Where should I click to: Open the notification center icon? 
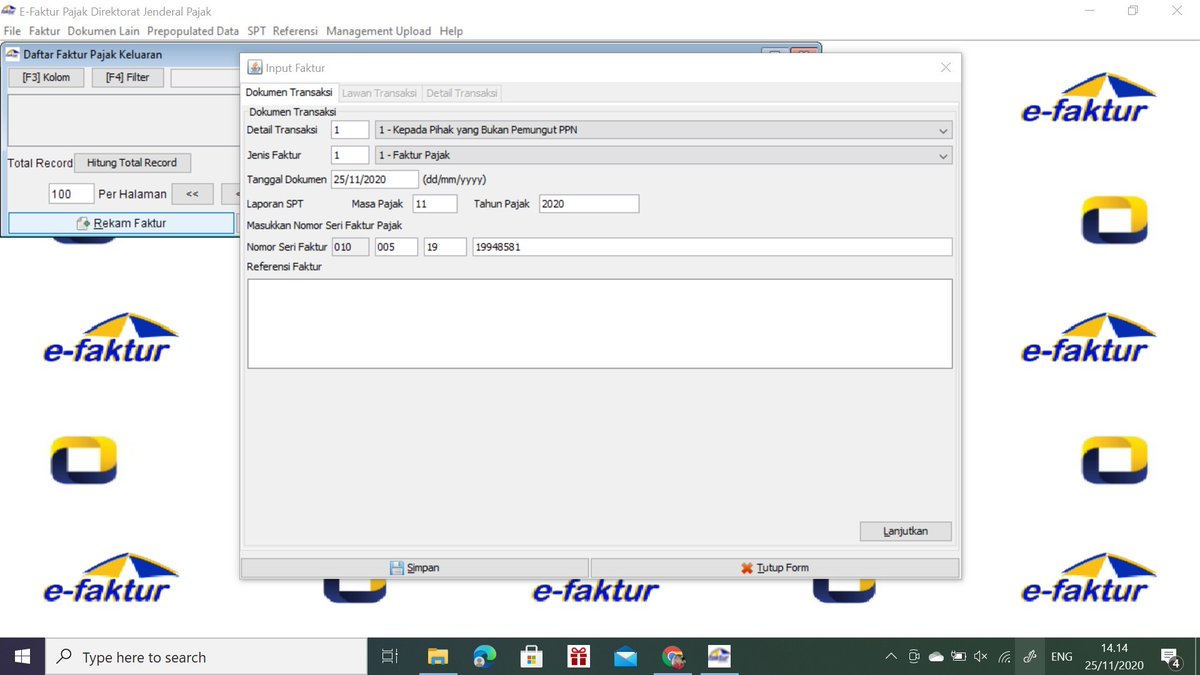point(1172,657)
